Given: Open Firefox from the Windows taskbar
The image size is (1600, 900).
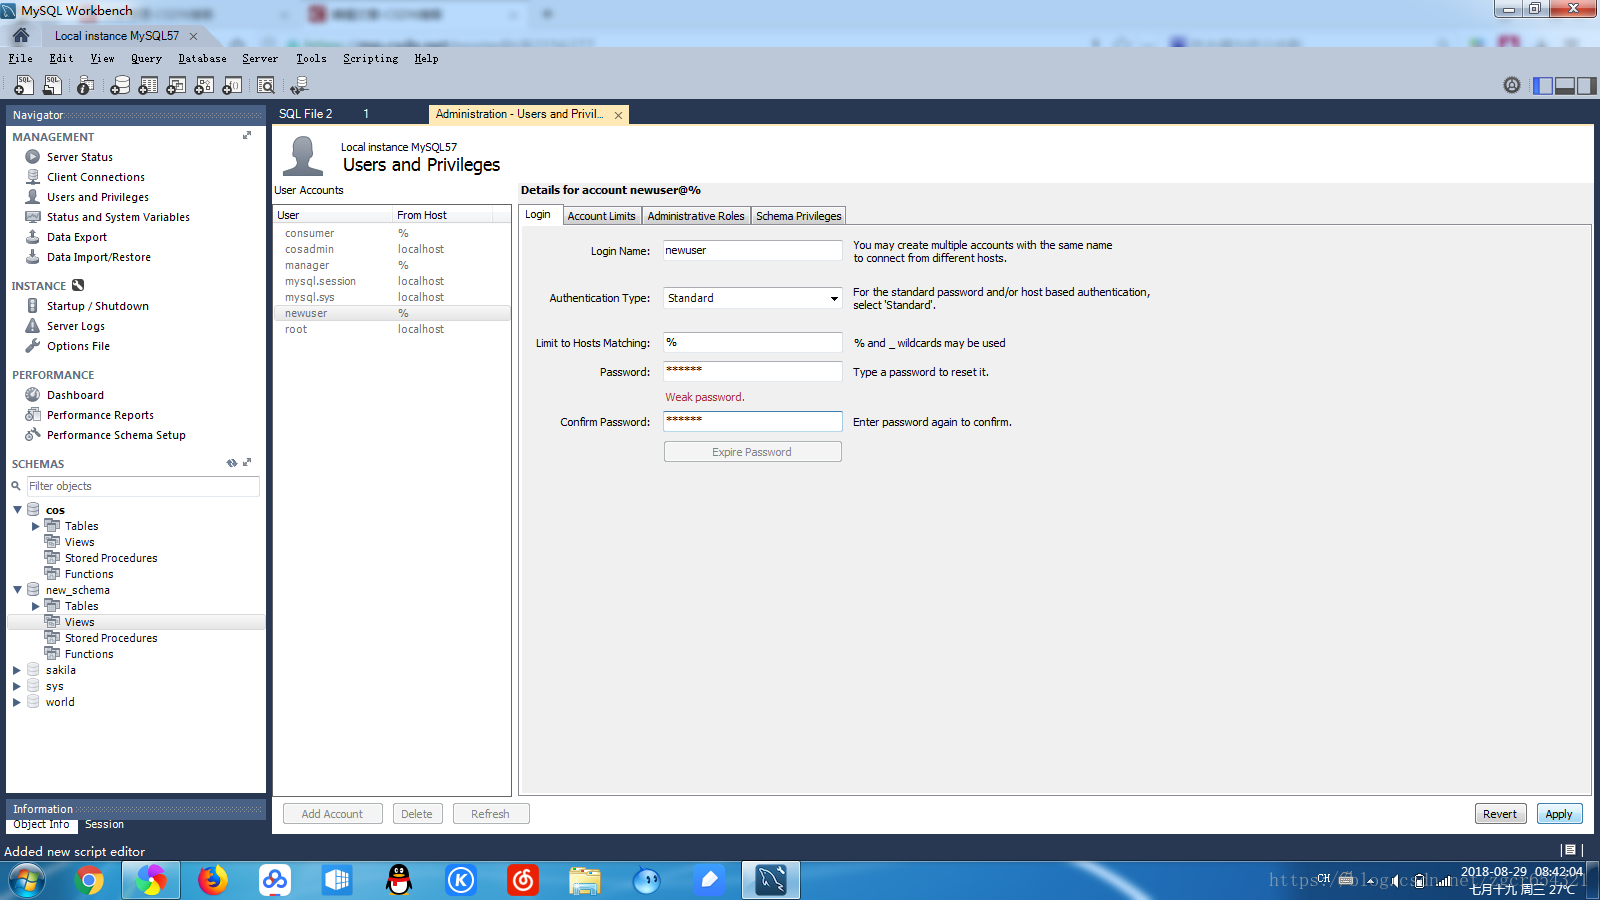Looking at the screenshot, I should [x=212, y=880].
